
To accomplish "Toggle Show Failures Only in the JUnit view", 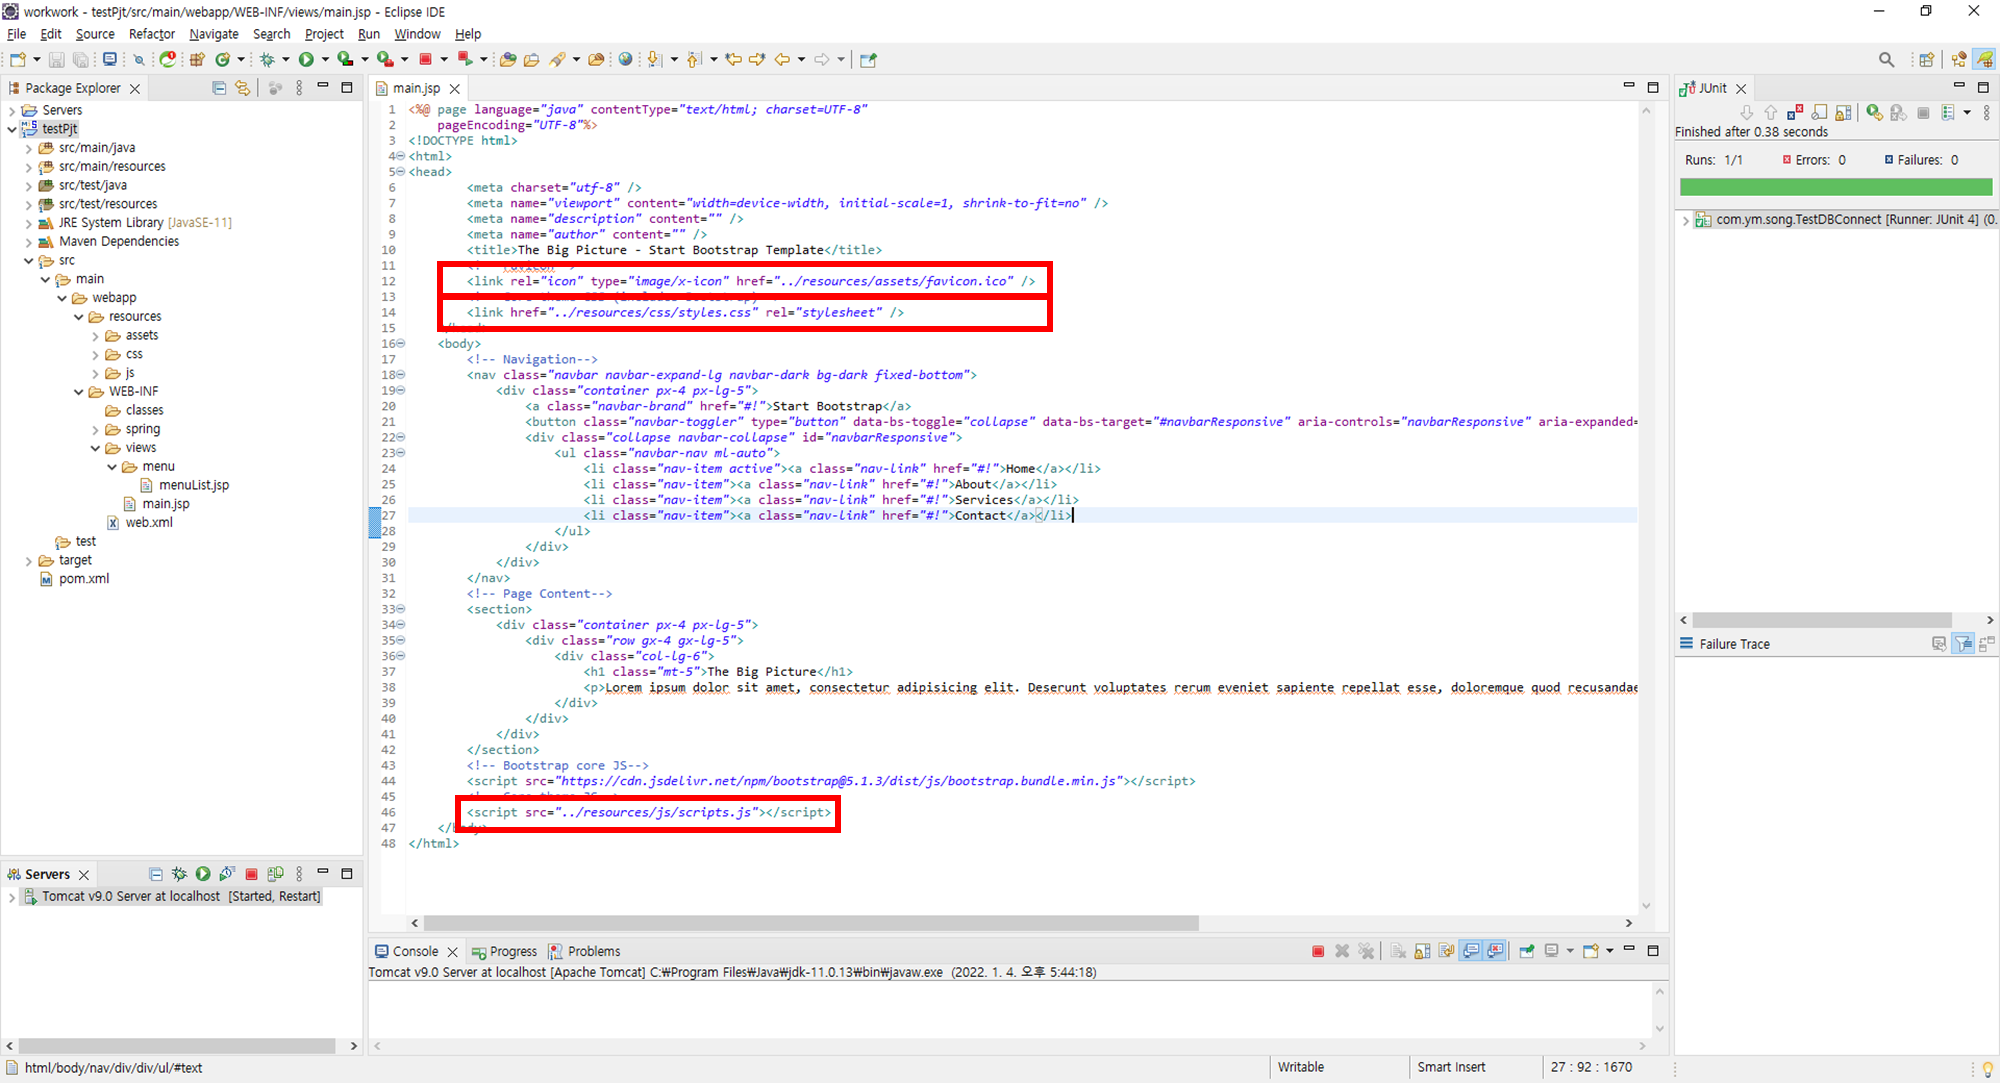I will point(1795,113).
